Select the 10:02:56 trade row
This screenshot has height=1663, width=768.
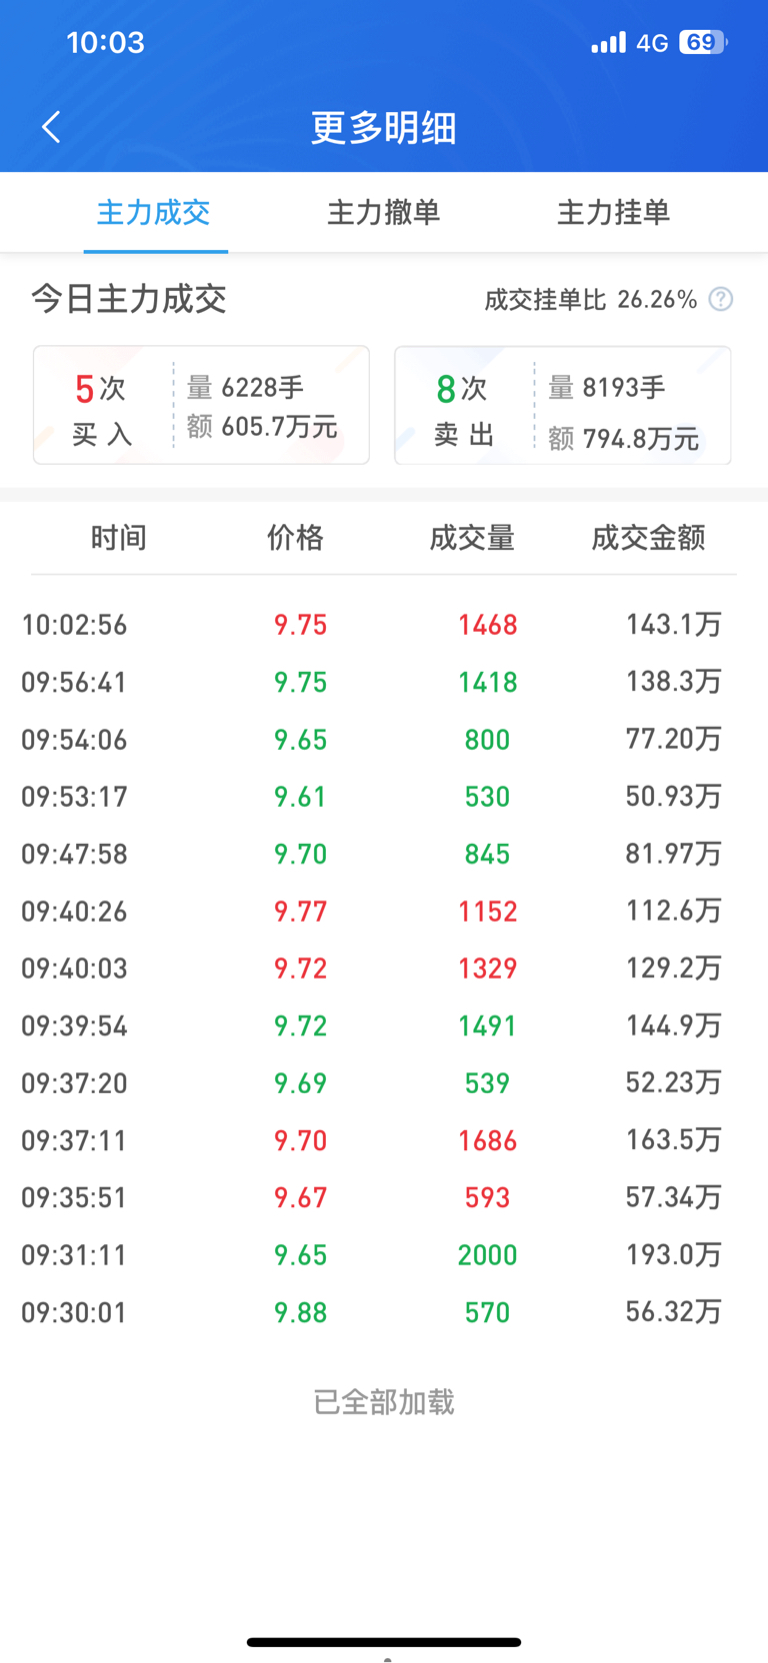[384, 625]
